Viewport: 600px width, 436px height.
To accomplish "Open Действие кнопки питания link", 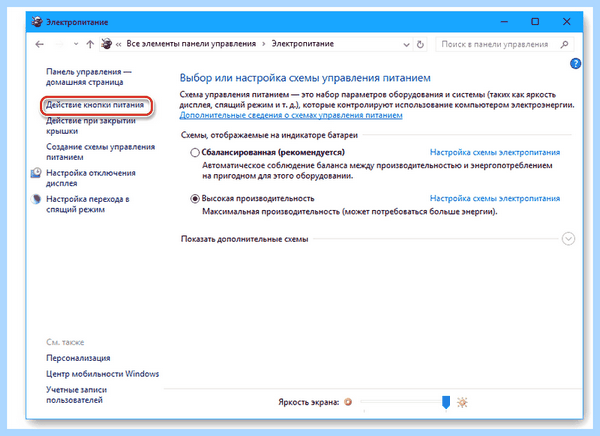I will coord(95,105).
